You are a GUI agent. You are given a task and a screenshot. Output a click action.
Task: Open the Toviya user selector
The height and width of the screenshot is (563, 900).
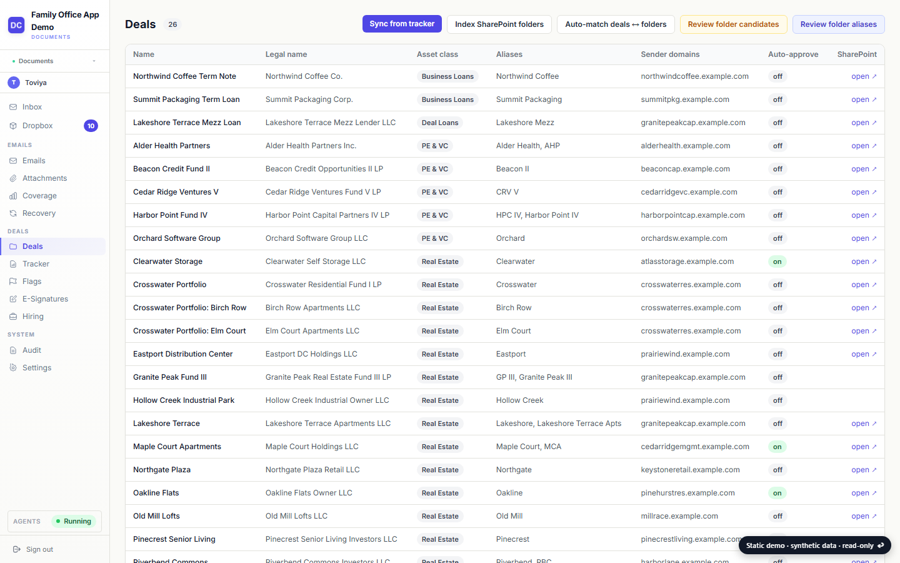pos(55,83)
